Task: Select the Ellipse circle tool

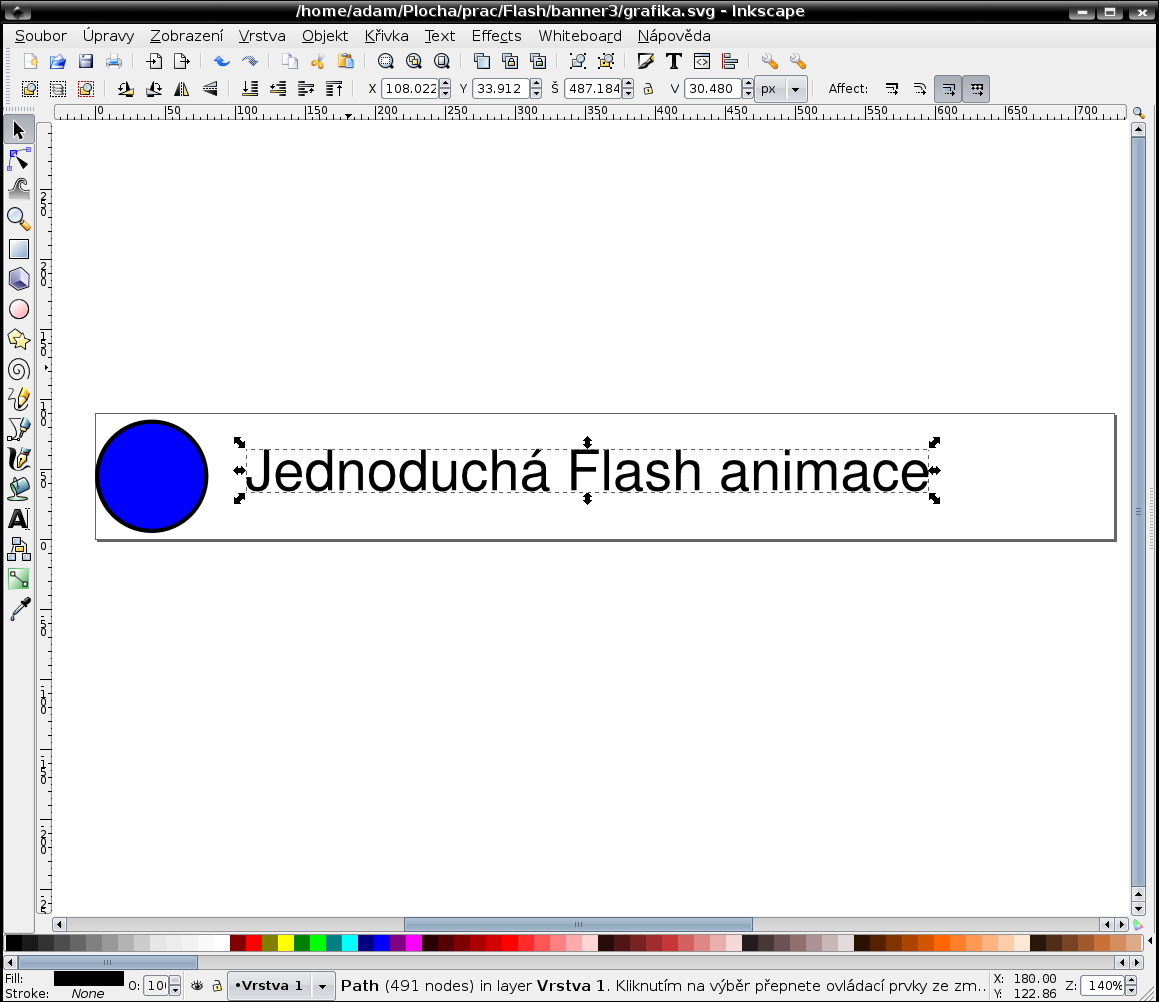Action: tap(18, 309)
